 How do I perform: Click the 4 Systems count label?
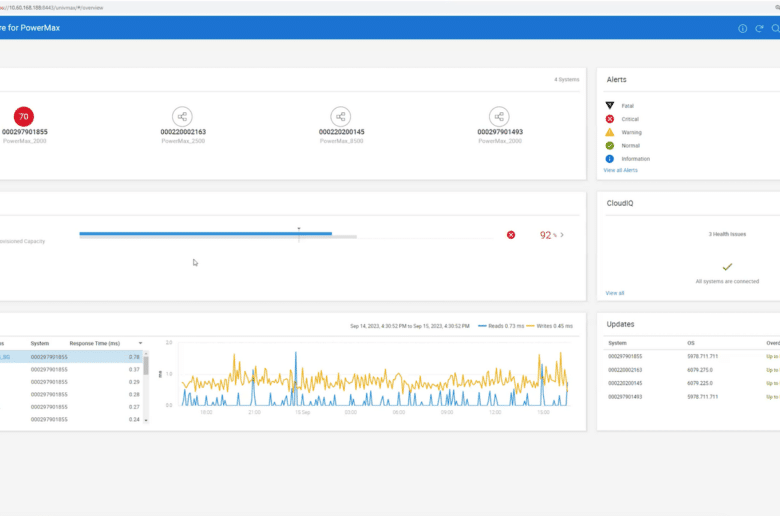pos(567,80)
